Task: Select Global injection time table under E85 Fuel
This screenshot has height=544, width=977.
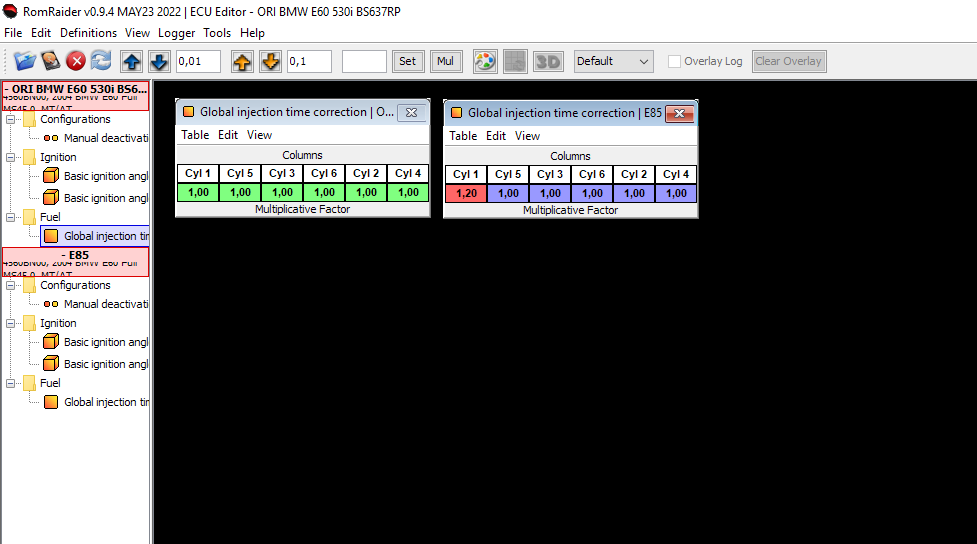Action: 96,402
